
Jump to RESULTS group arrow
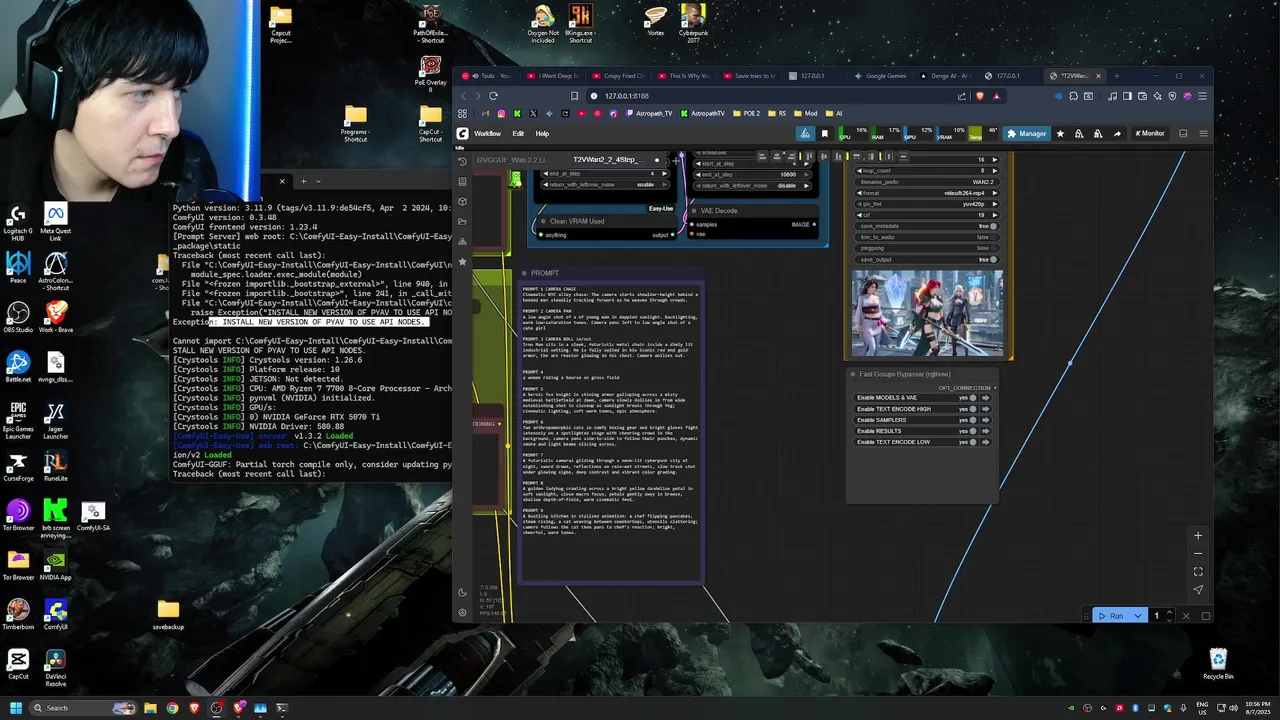[986, 431]
